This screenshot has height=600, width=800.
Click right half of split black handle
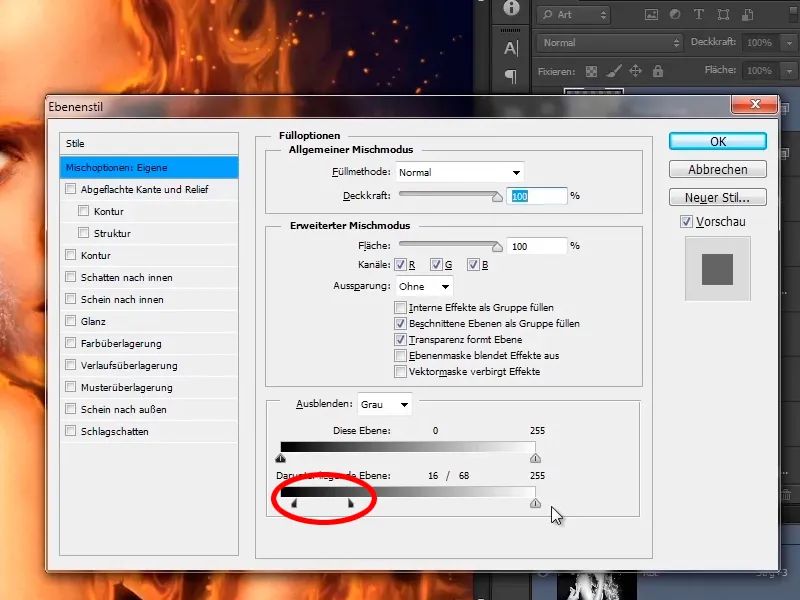click(351, 504)
